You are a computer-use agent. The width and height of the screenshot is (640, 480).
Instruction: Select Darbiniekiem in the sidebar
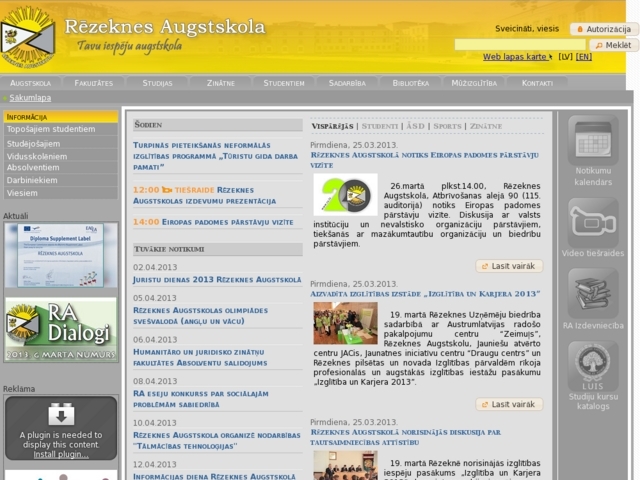tap(60, 180)
